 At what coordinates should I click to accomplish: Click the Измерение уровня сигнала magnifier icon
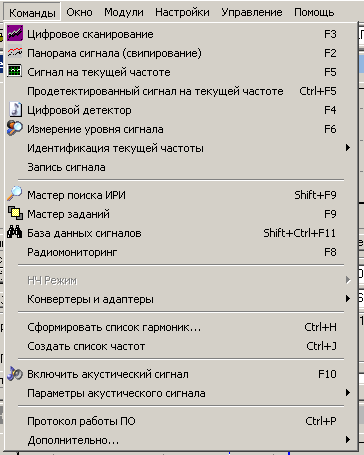click(15, 128)
